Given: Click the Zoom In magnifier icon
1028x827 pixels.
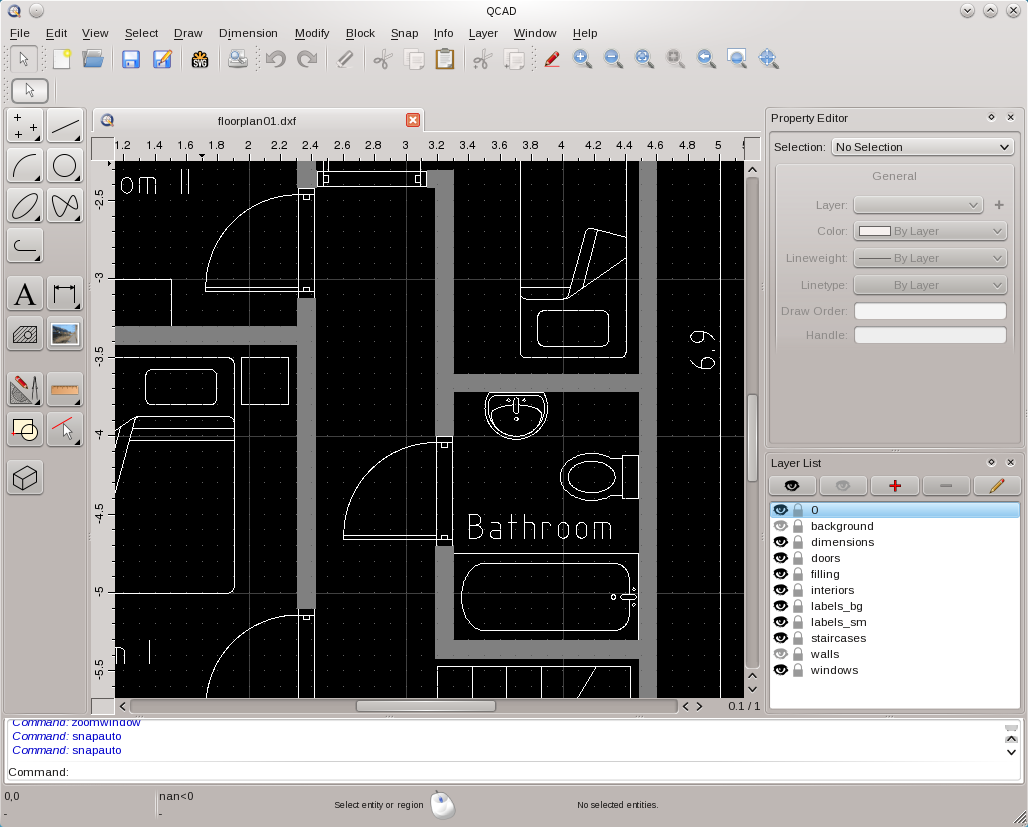Looking at the screenshot, I should pos(582,59).
